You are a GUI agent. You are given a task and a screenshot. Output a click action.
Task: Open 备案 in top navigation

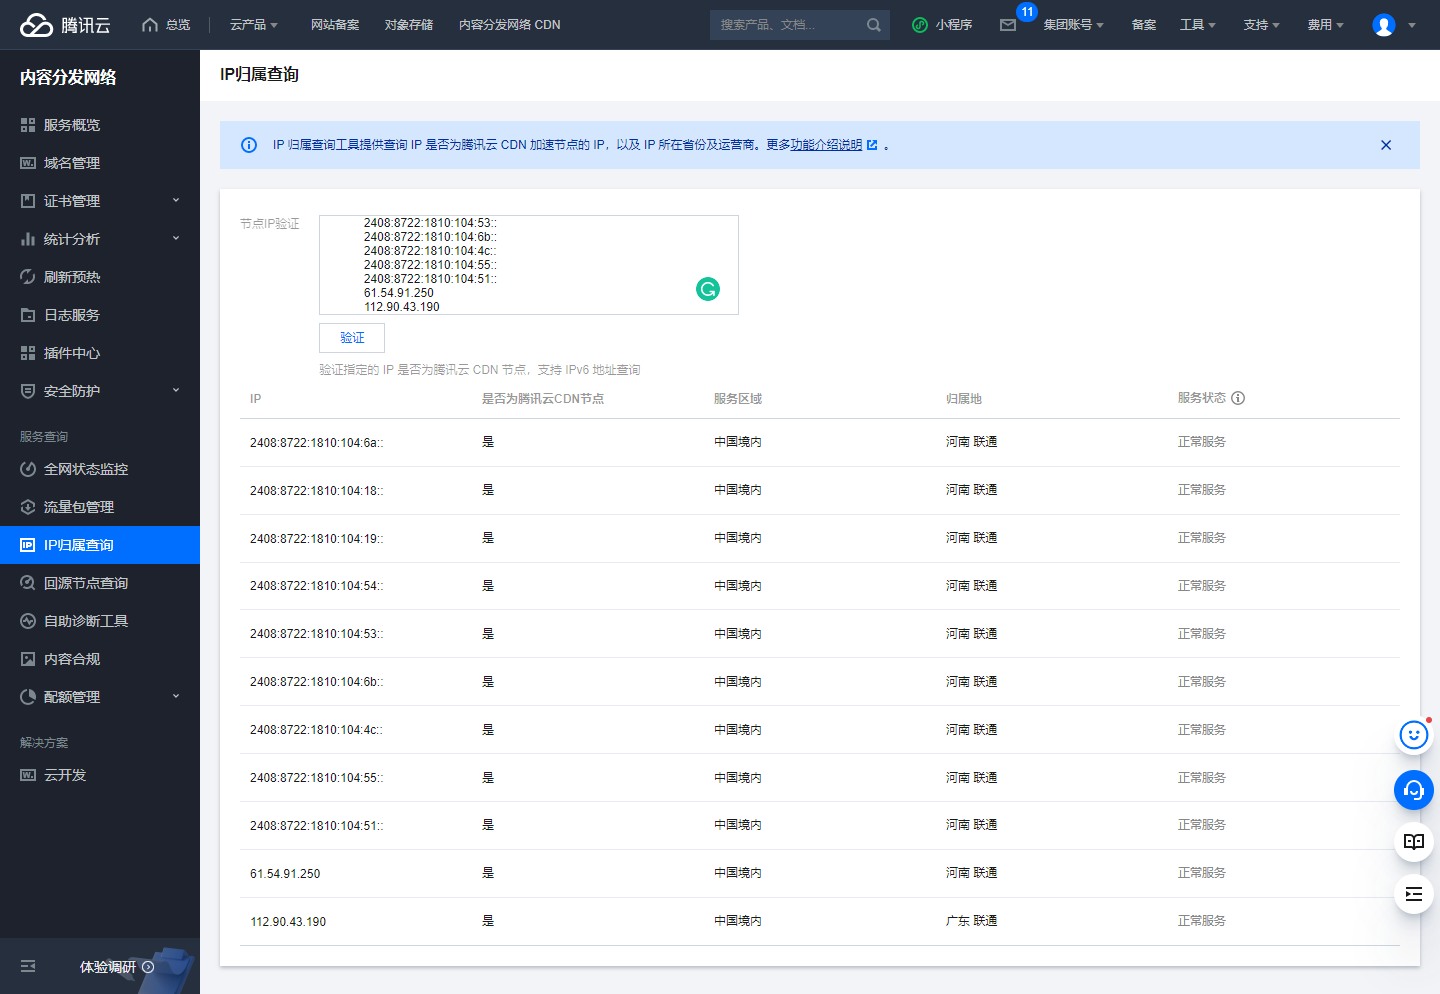[x=1144, y=25]
